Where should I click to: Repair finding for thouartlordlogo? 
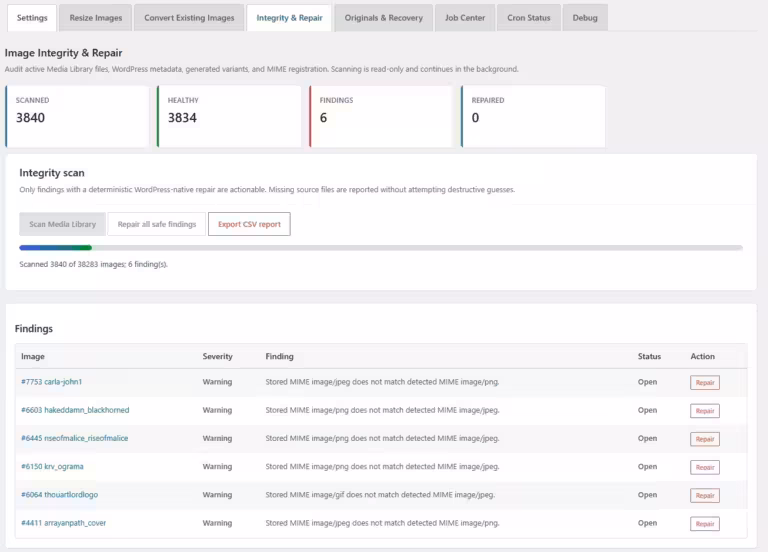pos(705,496)
